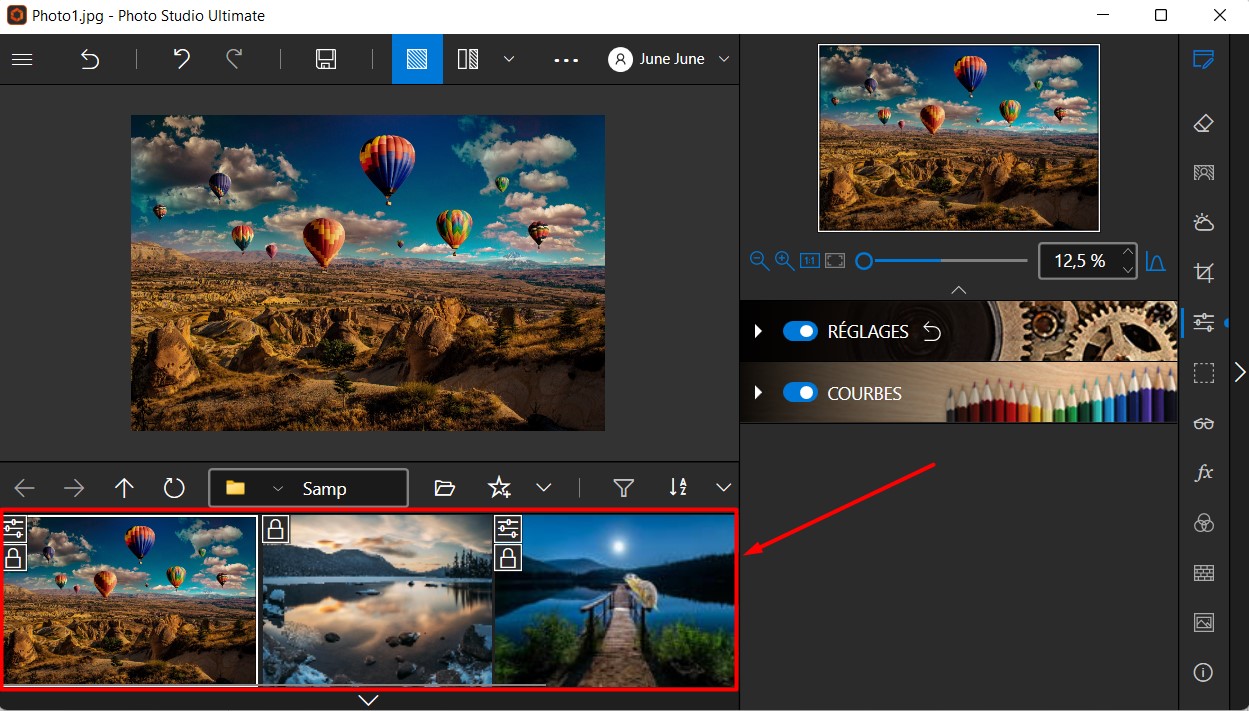This screenshot has width=1249, height=711.
Task: Select the single-view striped display mode
Action: [x=417, y=59]
